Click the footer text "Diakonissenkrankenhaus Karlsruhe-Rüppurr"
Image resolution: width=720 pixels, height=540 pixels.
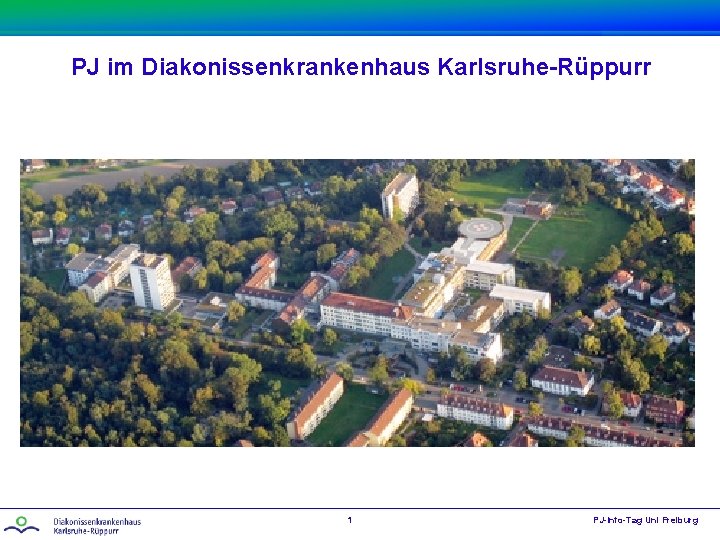coord(97,526)
